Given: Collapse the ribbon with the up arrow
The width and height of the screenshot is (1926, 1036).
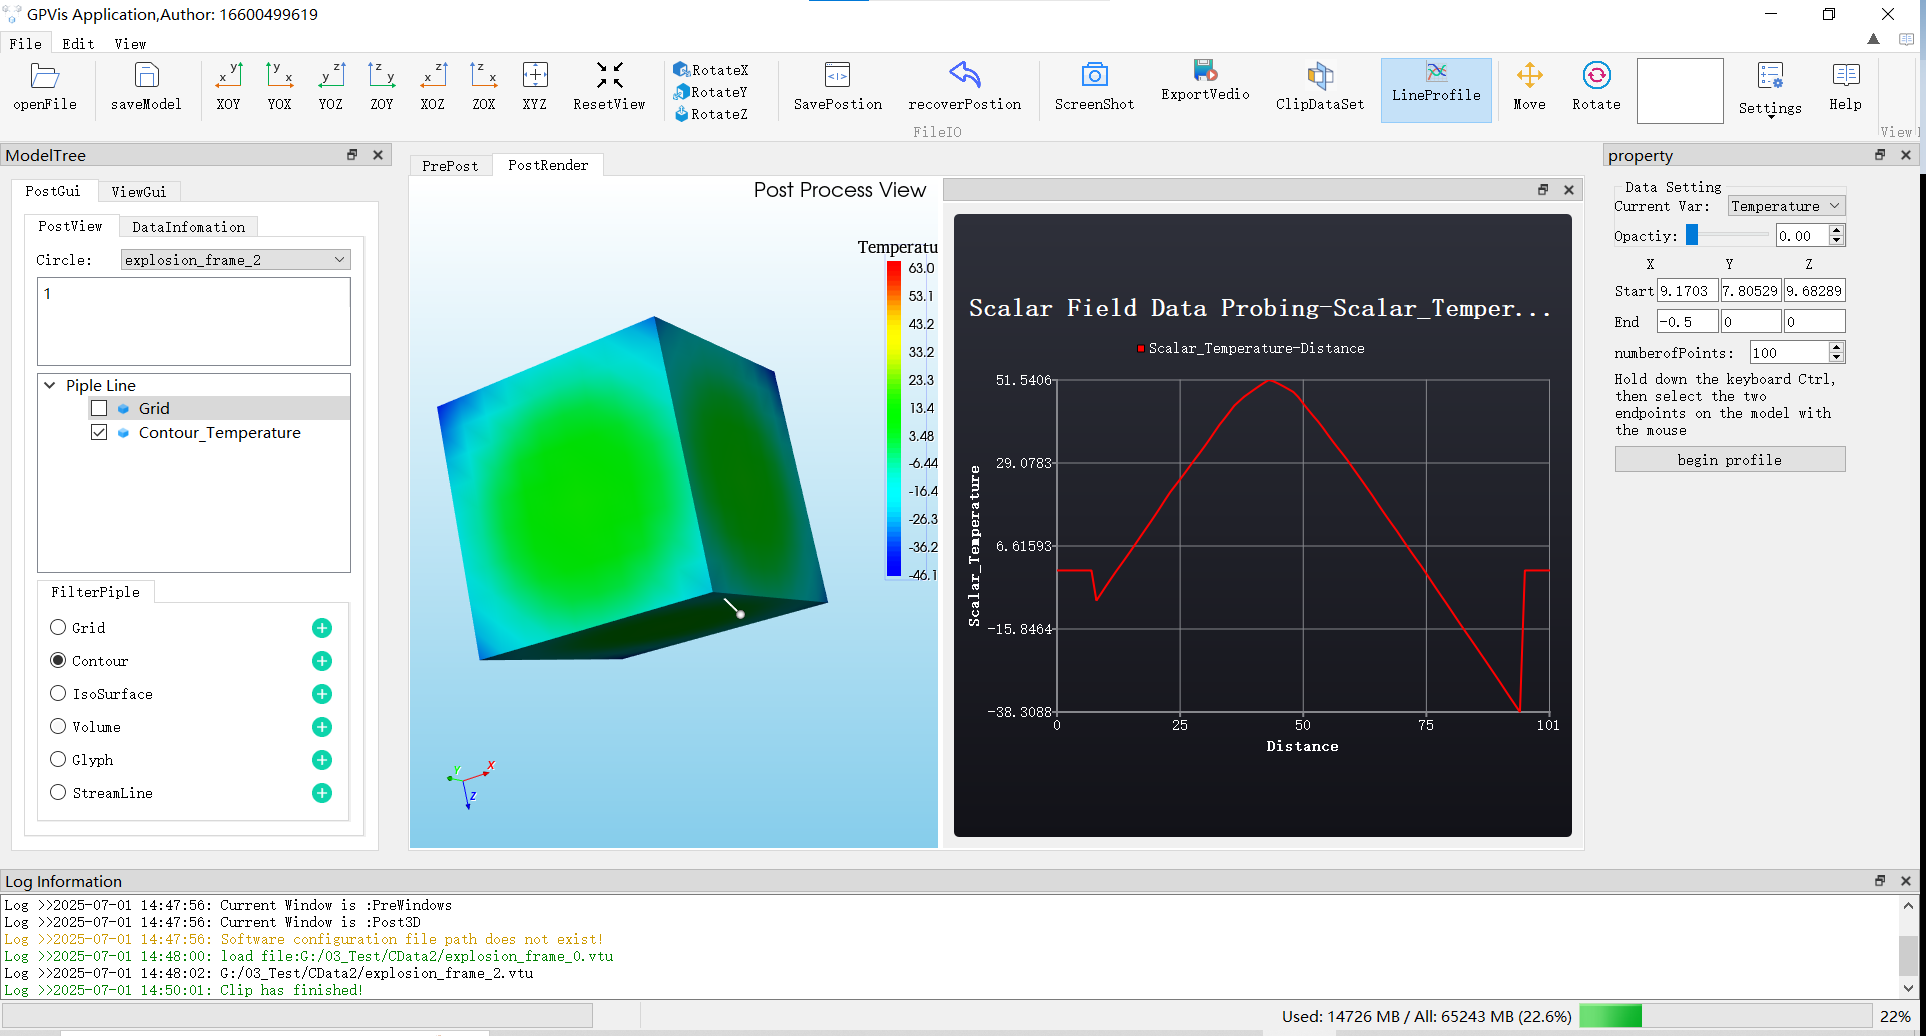Looking at the screenshot, I should (x=1873, y=40).
